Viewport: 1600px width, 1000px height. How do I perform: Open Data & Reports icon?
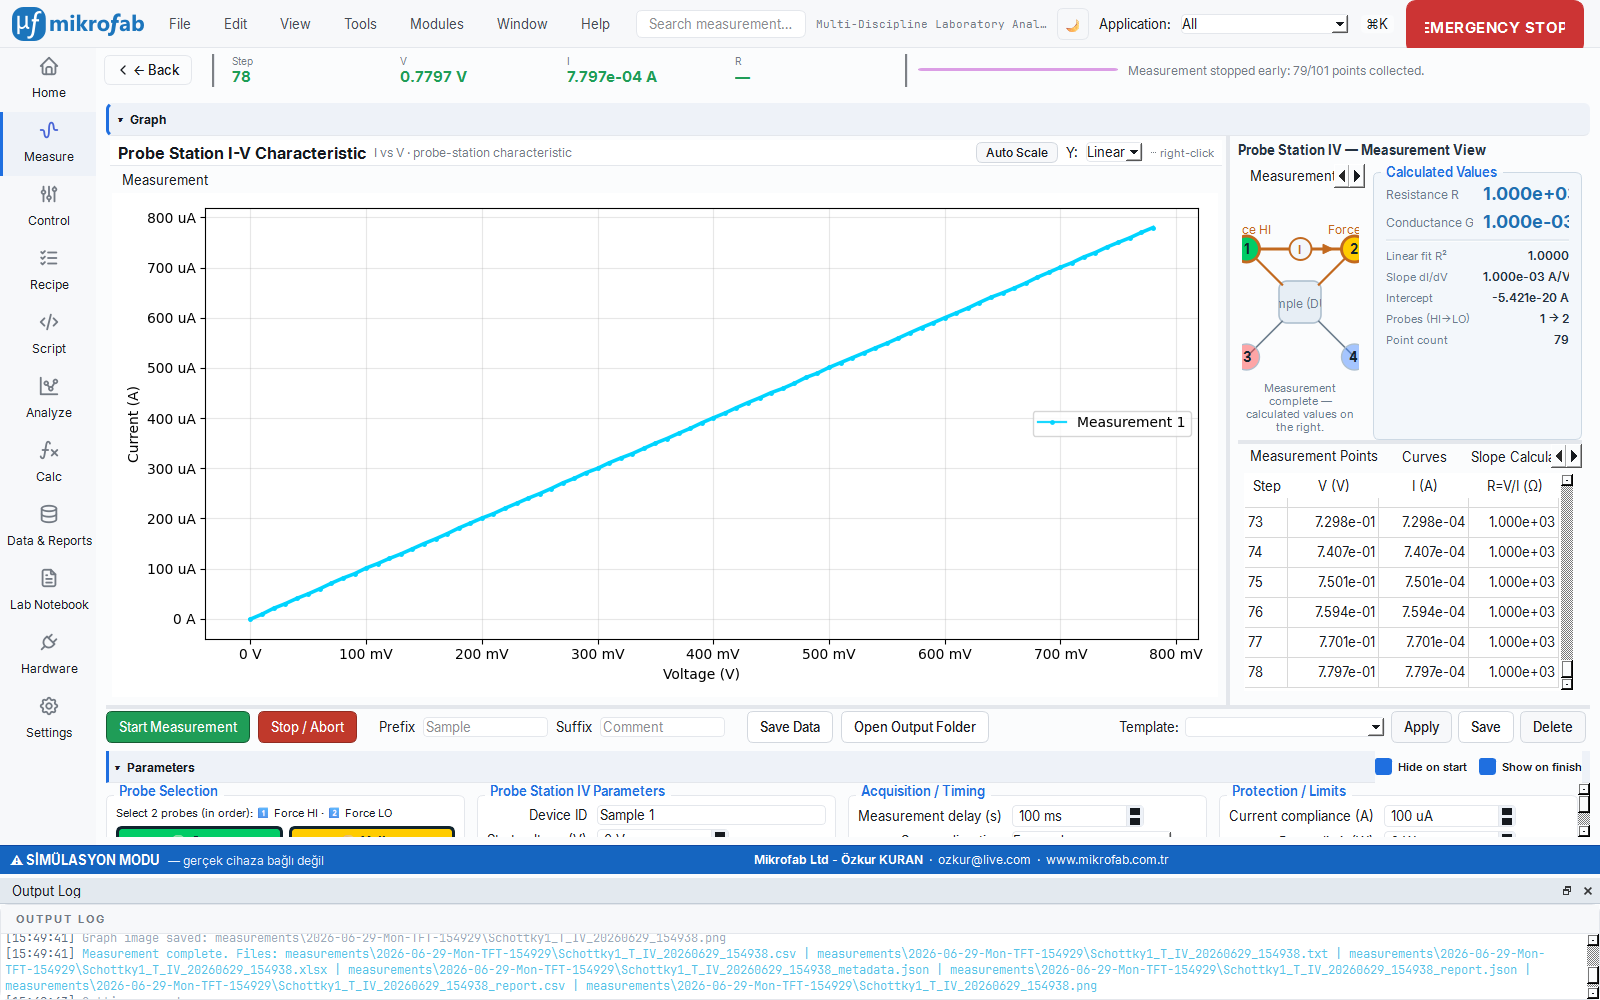[49, 514]
